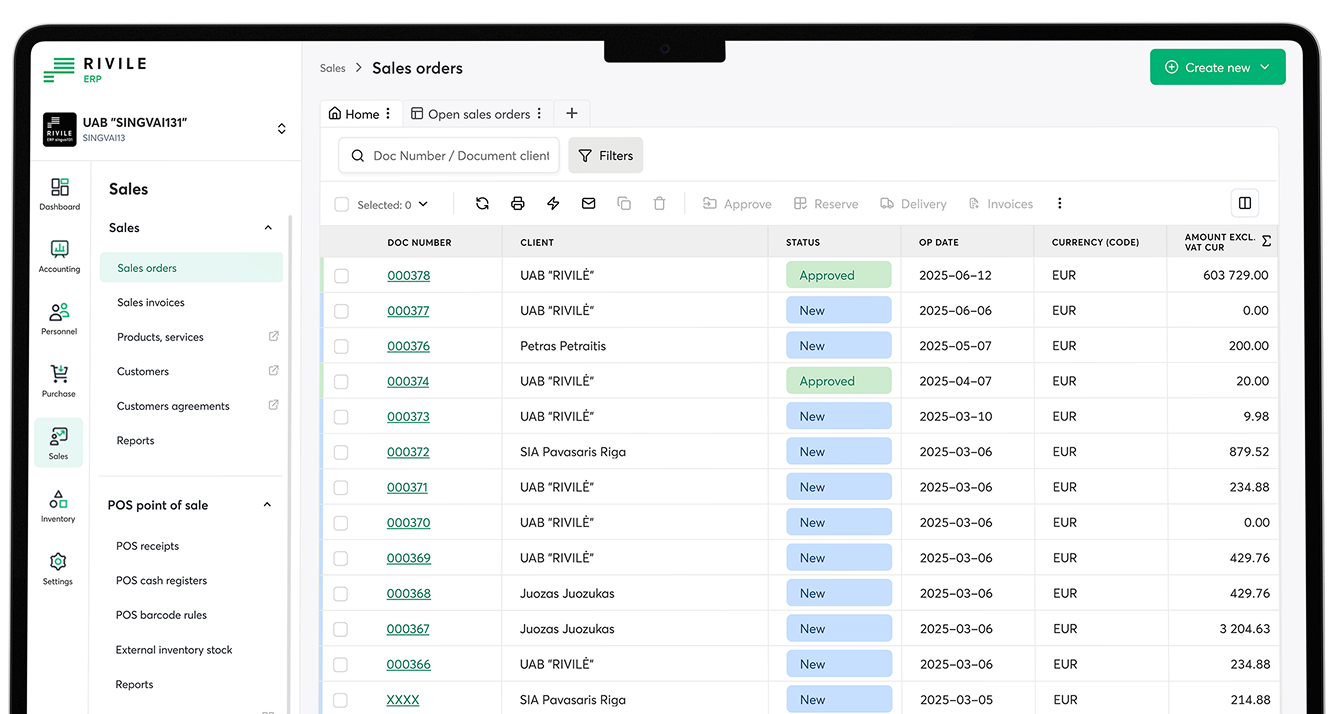Image resolution: width=1328 pixels, height=714 pixels.
Task: Click the refresh icon in toolbar
Action: (x=482, y=203)
